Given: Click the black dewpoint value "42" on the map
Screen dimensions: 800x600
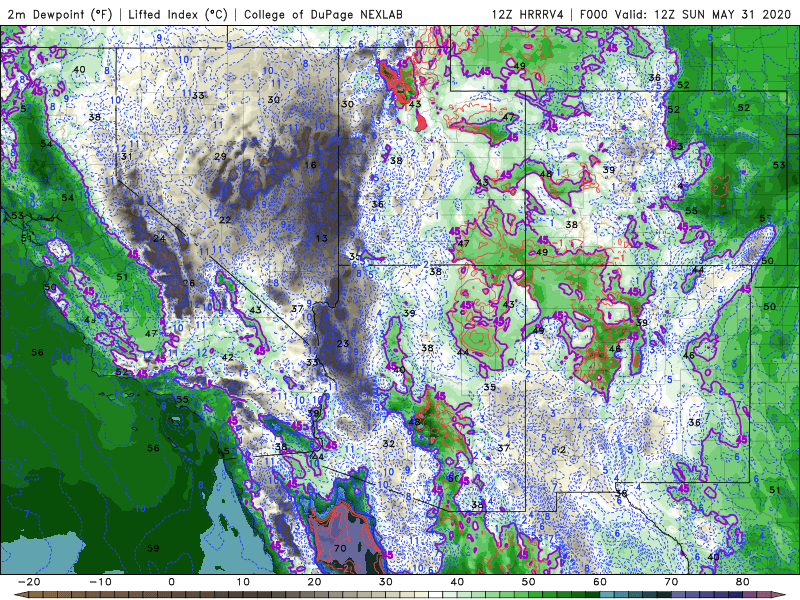Looking at the screenshot, I should coord(228,358).
